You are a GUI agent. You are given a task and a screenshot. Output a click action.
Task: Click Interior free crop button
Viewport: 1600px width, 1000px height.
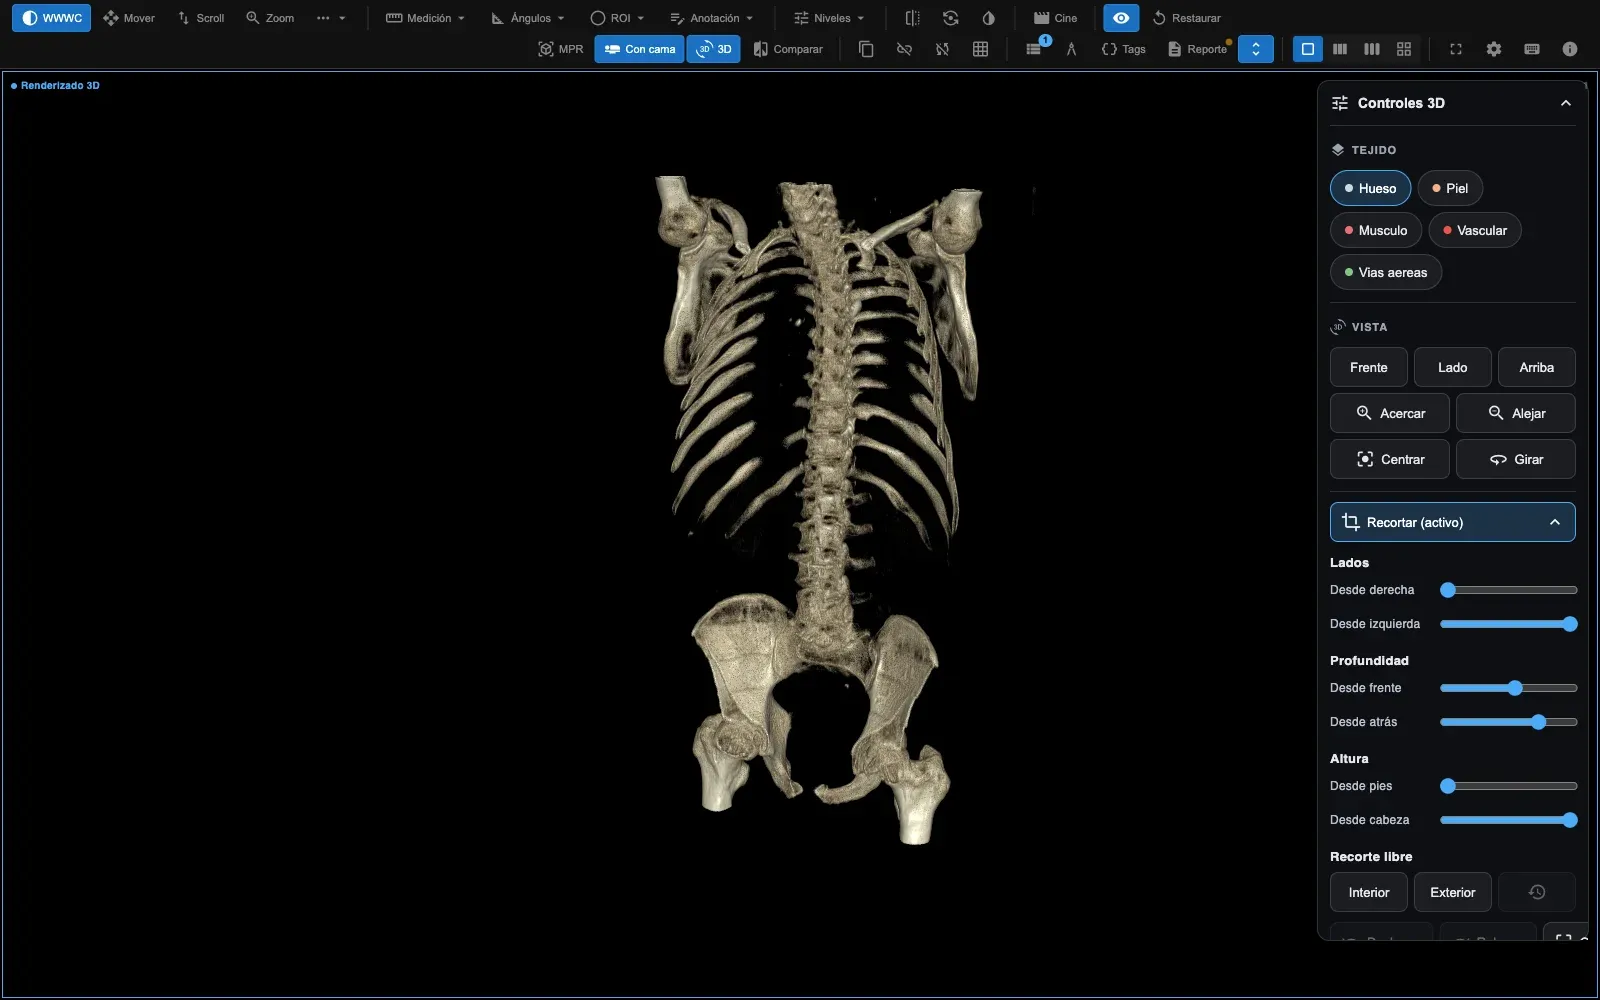click(1369, 892)
